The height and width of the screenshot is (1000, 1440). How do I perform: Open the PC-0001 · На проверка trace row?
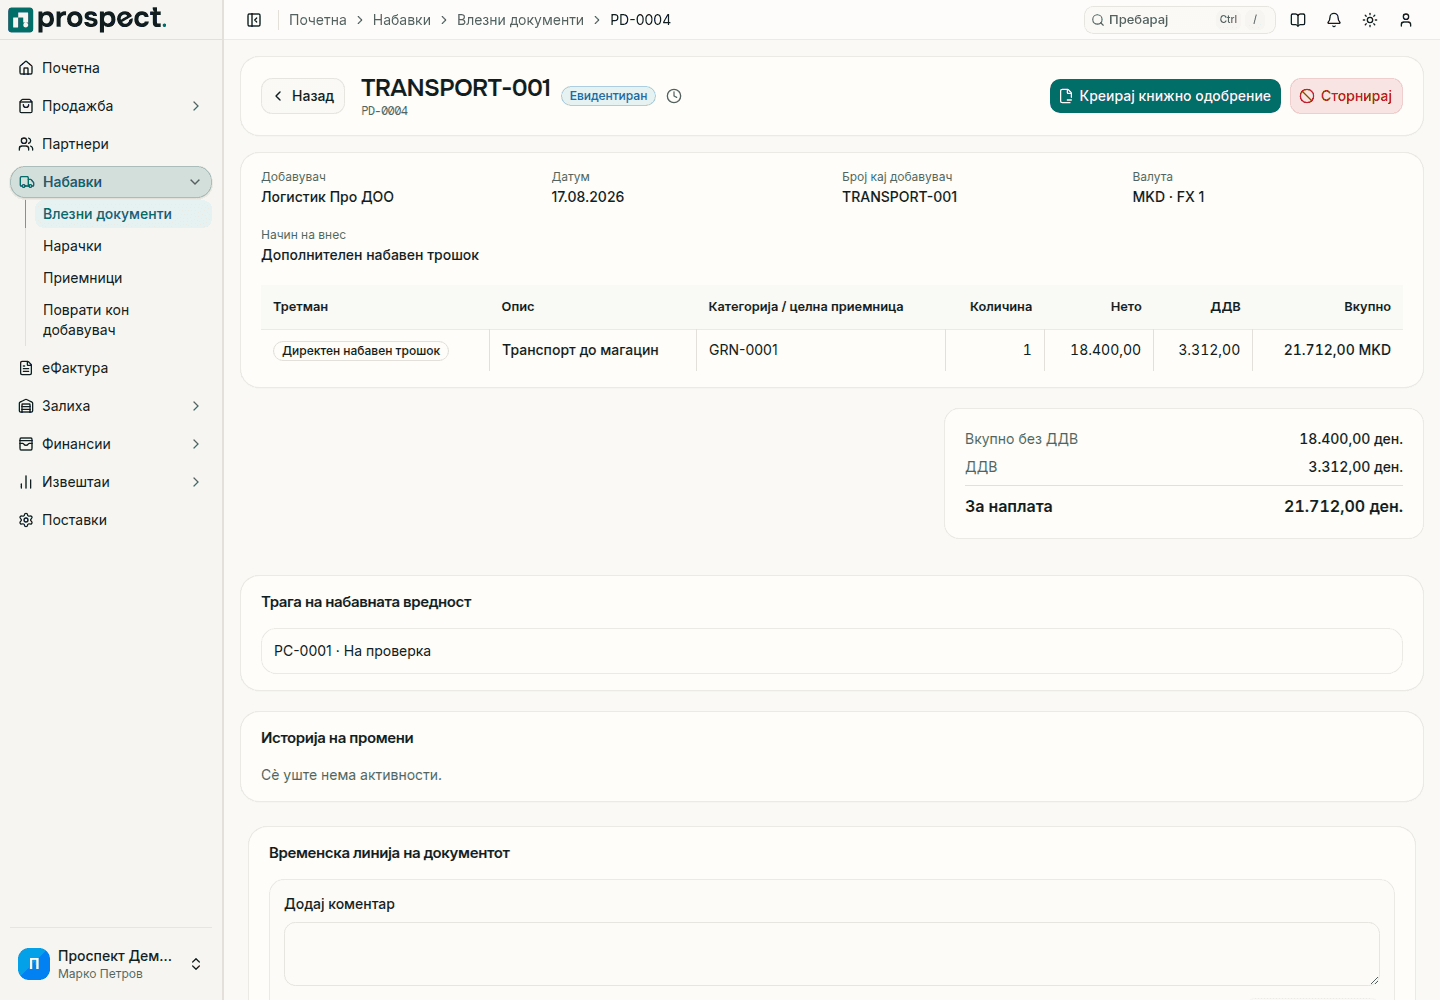[832, 651]
